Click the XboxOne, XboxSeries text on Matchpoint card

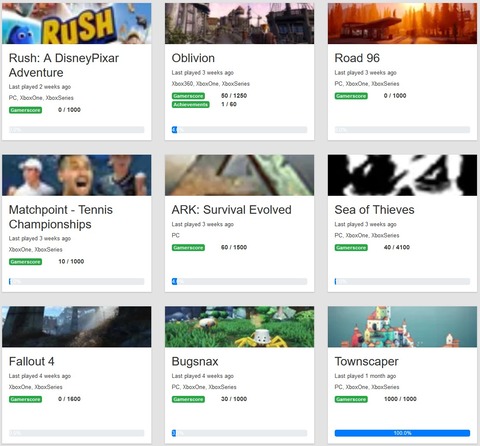point(36,250)
